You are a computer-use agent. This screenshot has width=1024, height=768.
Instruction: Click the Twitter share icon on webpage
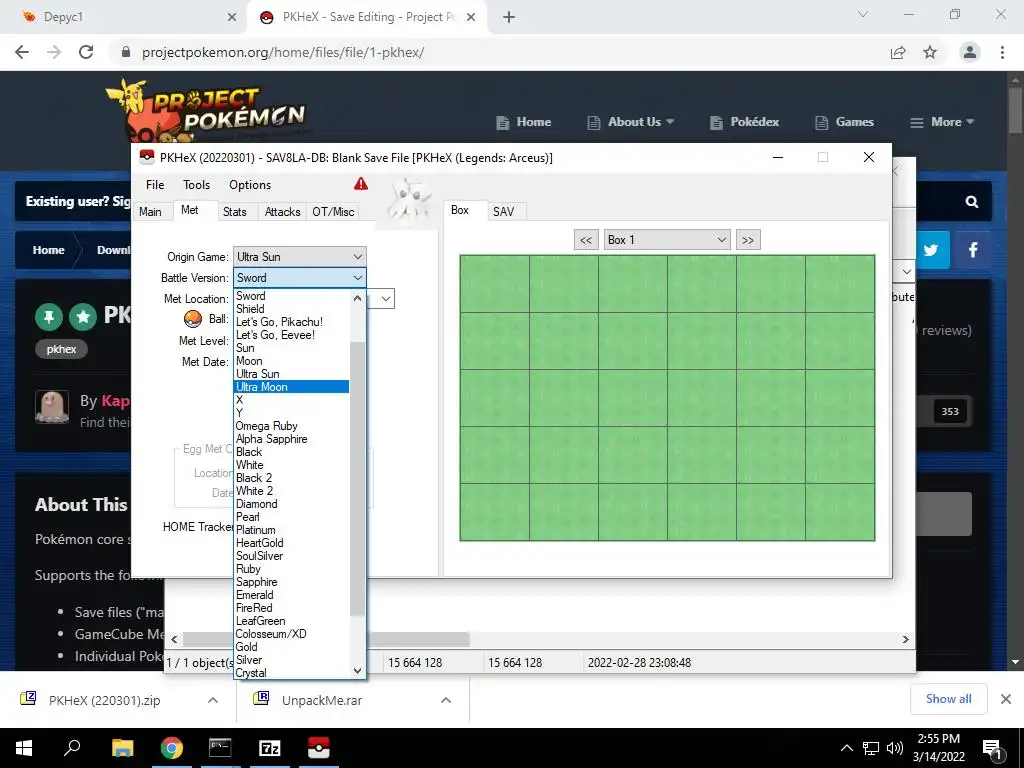coord(931,249)
